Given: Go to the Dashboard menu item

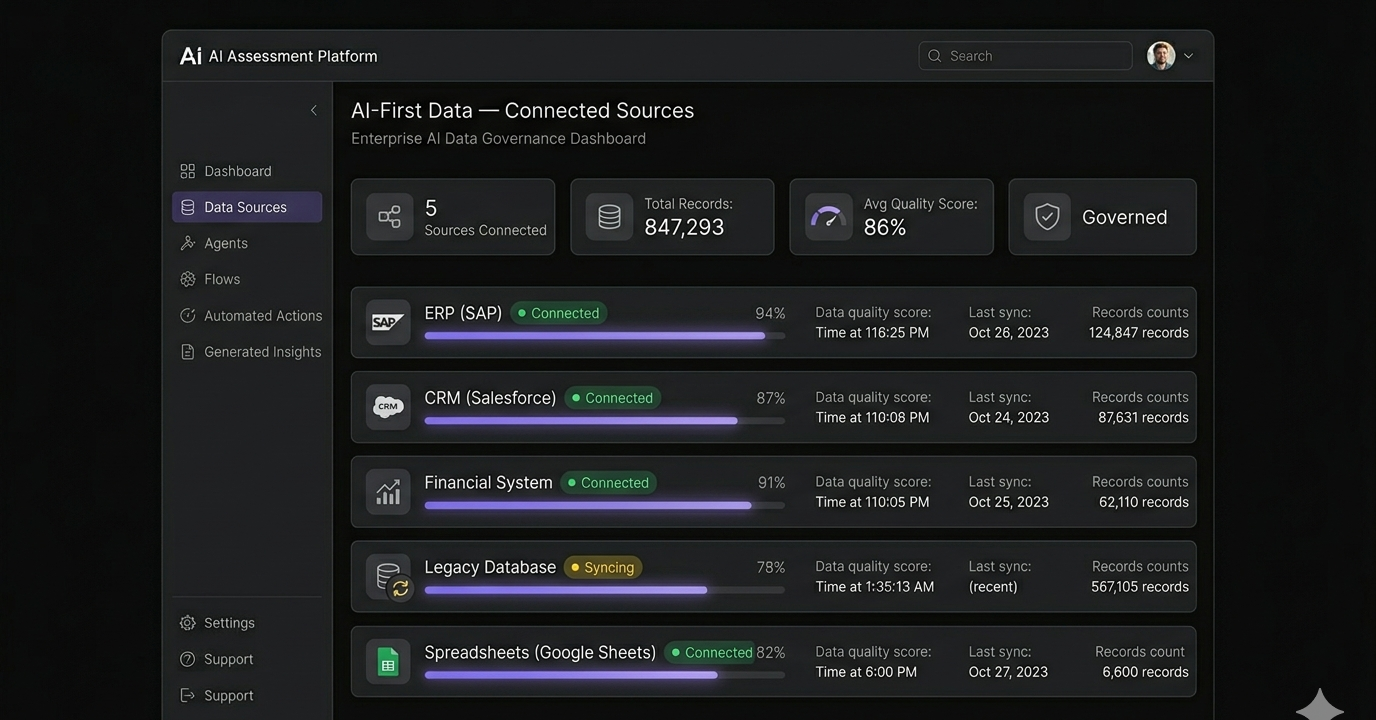Looking at the screenshot, I should [237, 171].
